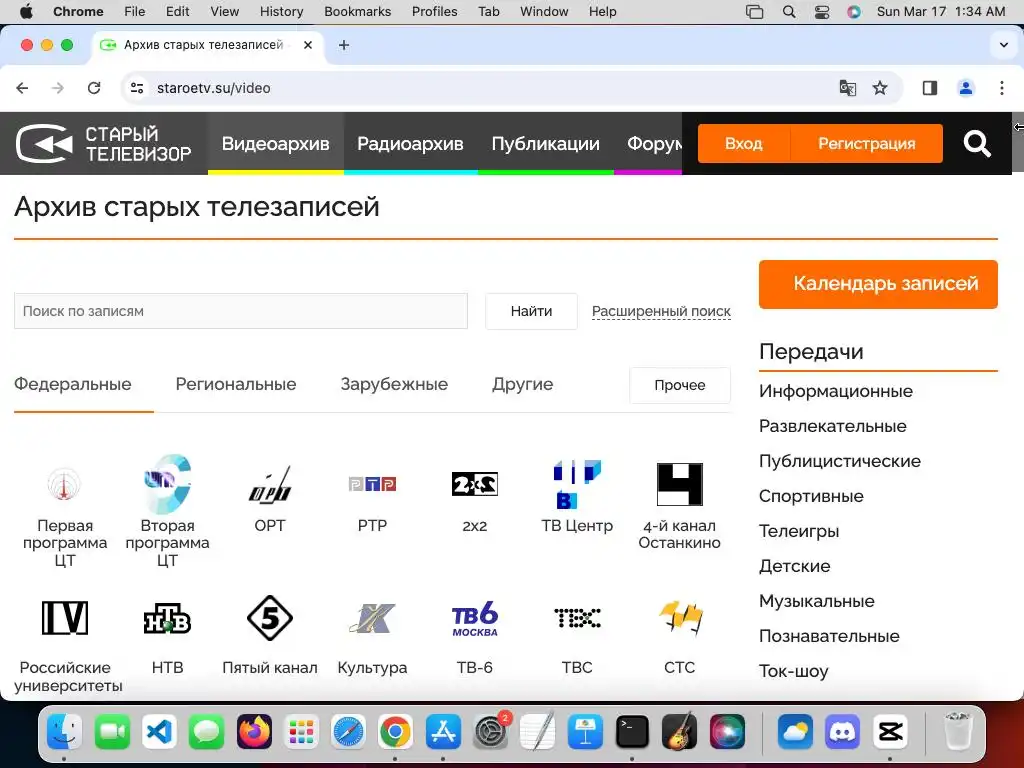The height and width of the screenshot is (768, 1024).
Task: Expand Расширенный поиск options
Action: pos(661,312)
